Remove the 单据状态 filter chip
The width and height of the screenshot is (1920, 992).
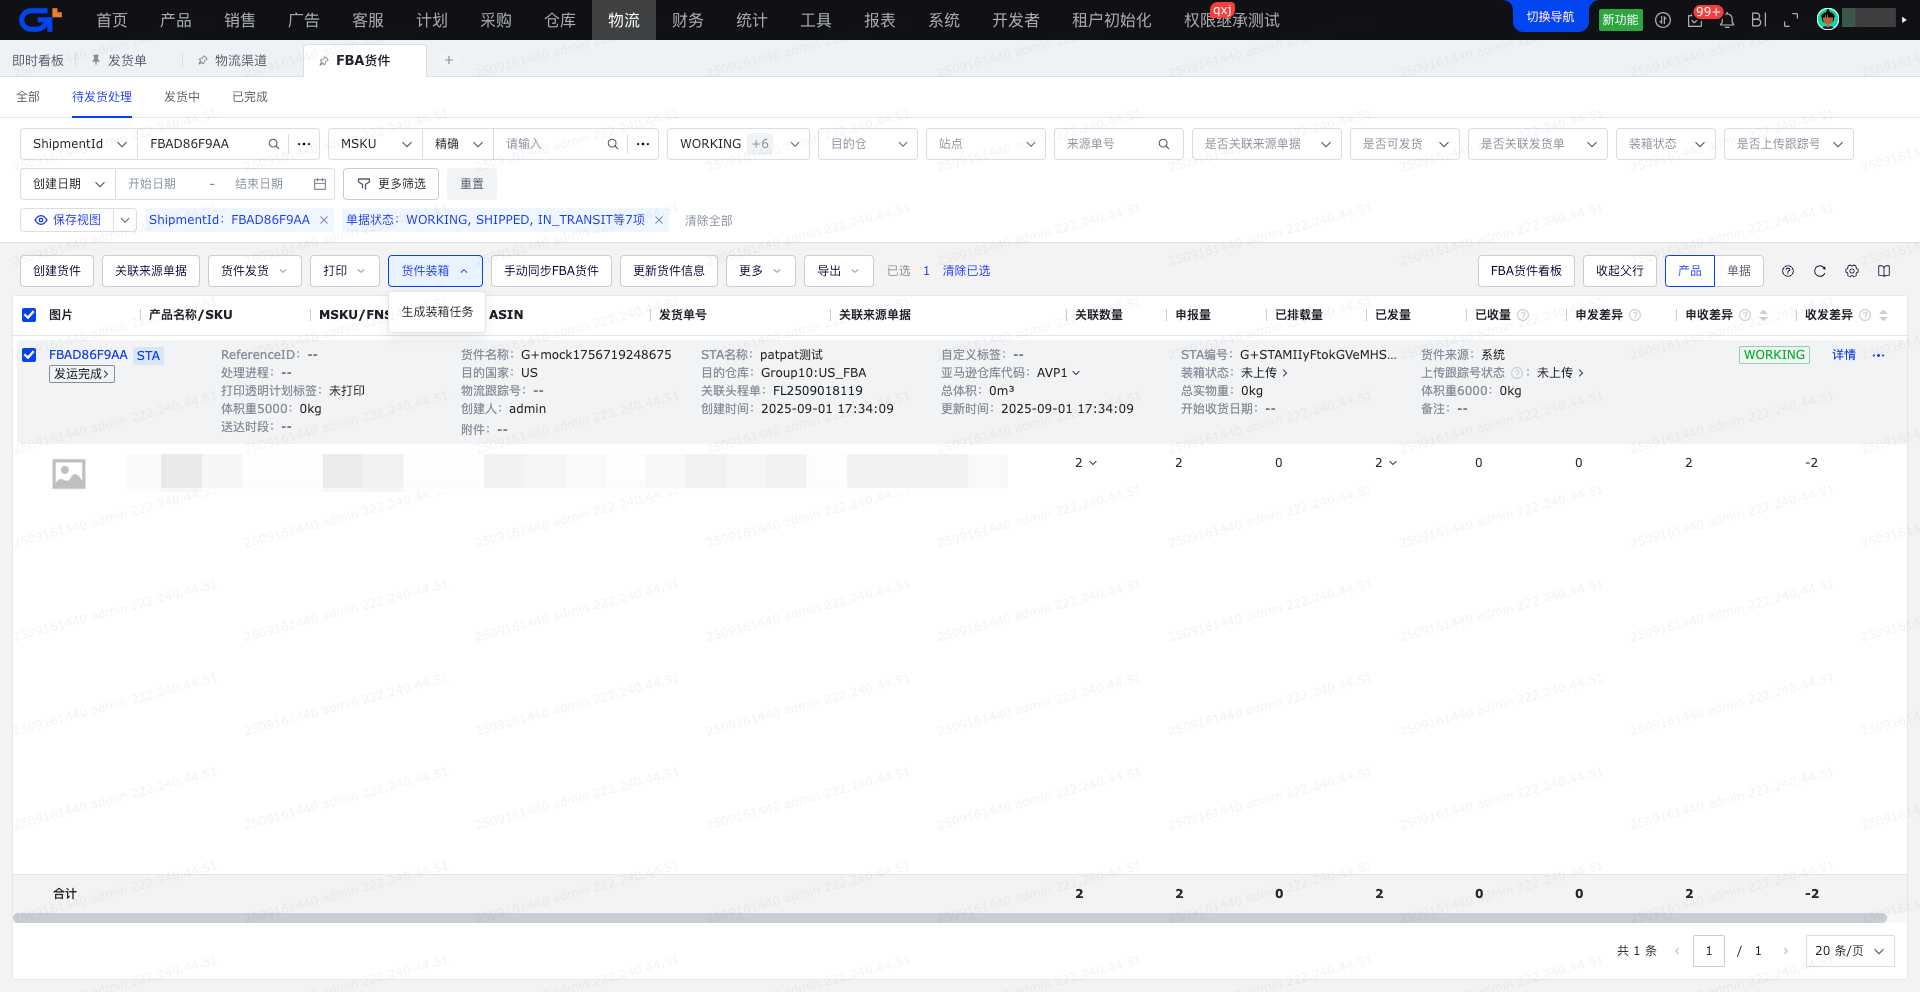(x=659, y=220)
